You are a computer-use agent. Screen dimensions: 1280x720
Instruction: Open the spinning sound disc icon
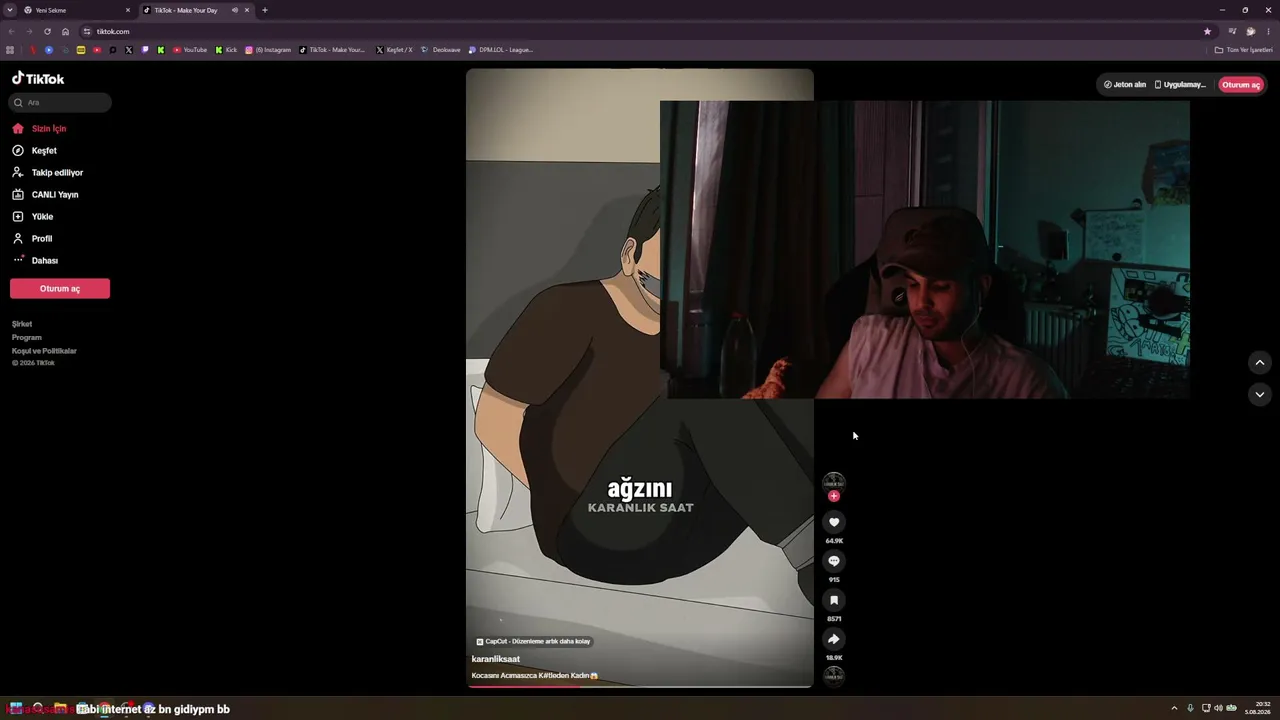pyautogui.click(x=834, y=676)
